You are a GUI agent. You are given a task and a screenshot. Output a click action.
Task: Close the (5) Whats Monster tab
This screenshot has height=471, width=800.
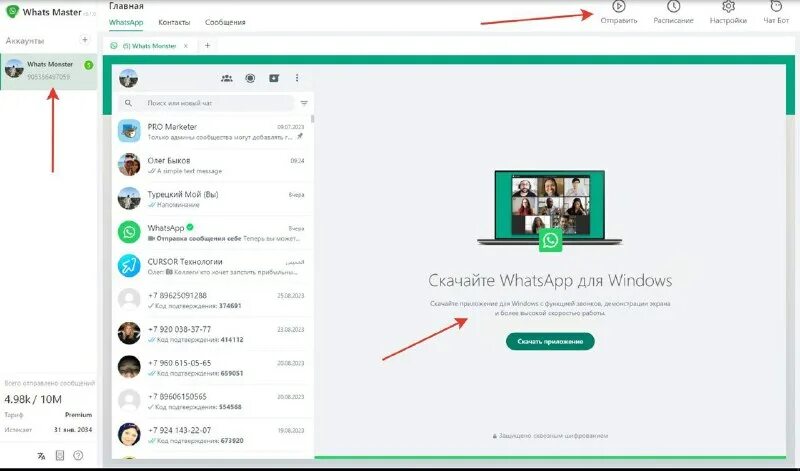coord(186,46)
